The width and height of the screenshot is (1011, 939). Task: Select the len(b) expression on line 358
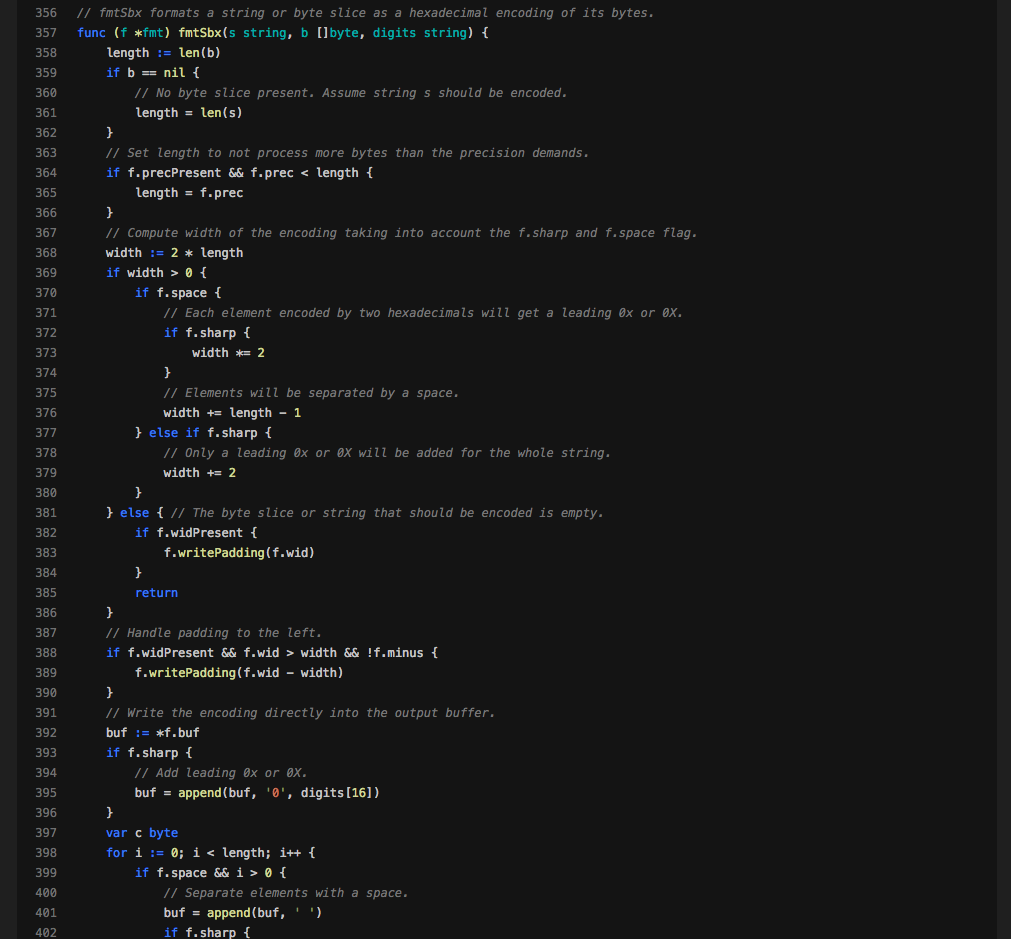[202, 52]
